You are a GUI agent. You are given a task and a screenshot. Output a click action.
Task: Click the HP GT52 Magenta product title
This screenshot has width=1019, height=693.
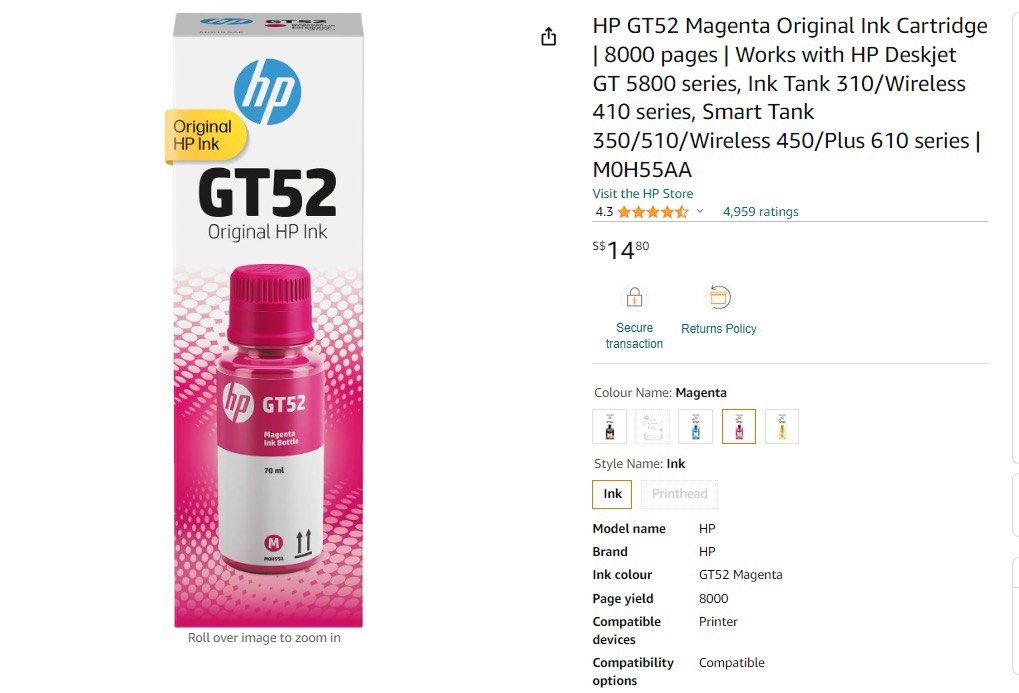click(790, 98)
